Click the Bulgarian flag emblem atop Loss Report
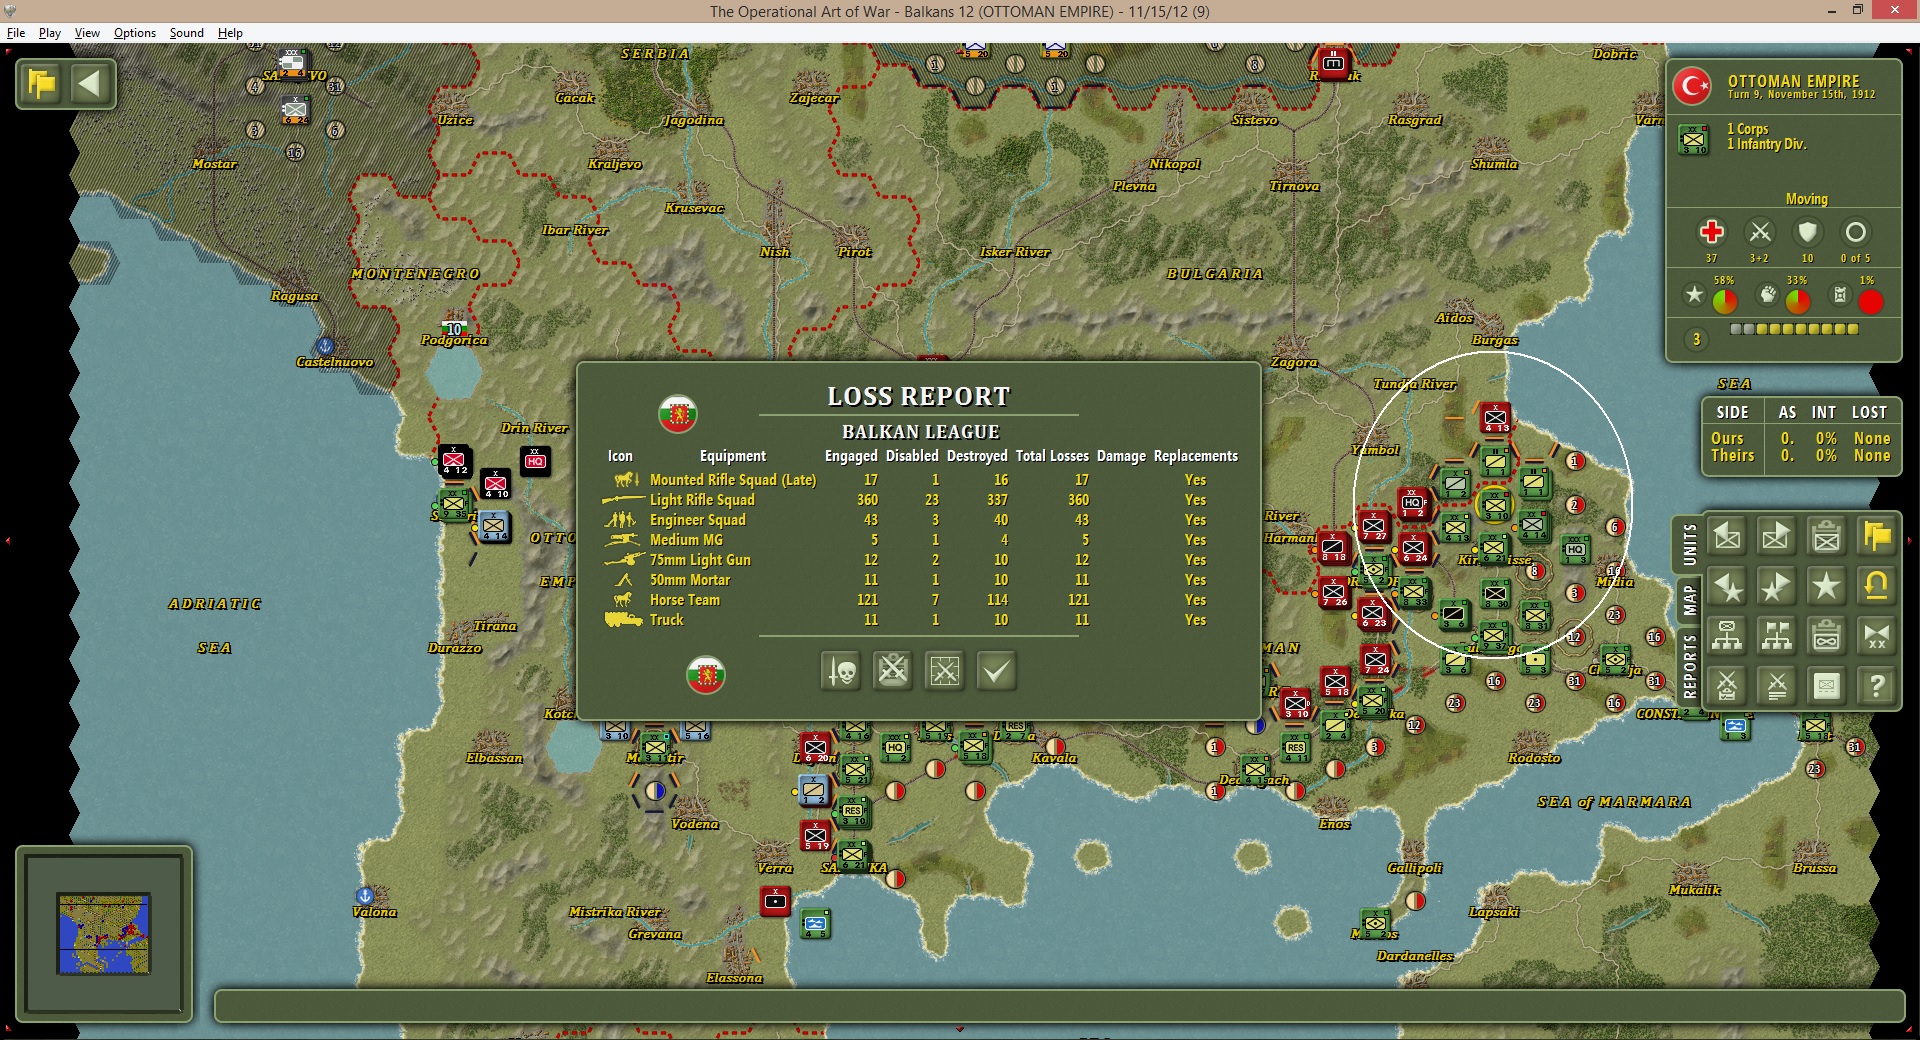The image size is (1920, 1040). [678, 413]
